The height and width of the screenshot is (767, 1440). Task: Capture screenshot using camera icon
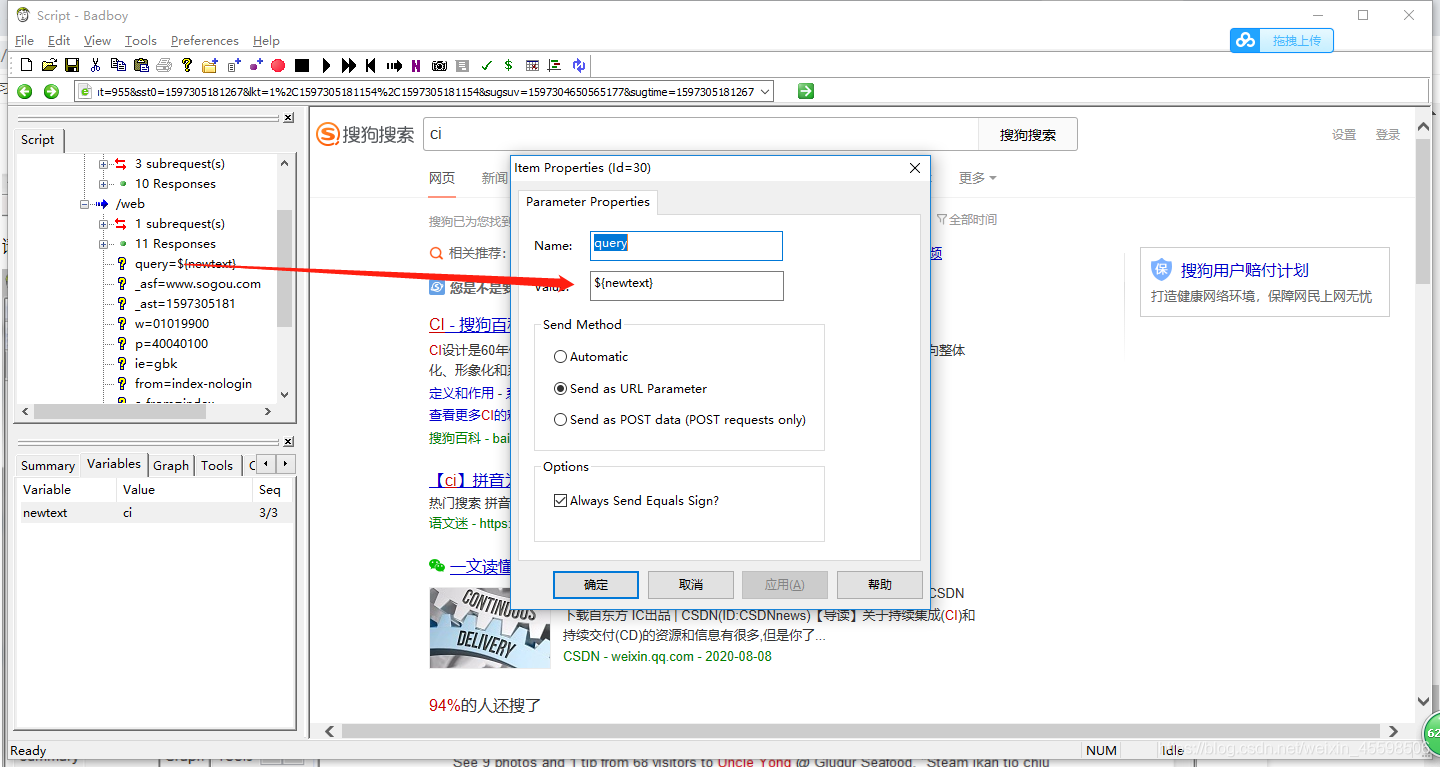[x=439, y=65]
